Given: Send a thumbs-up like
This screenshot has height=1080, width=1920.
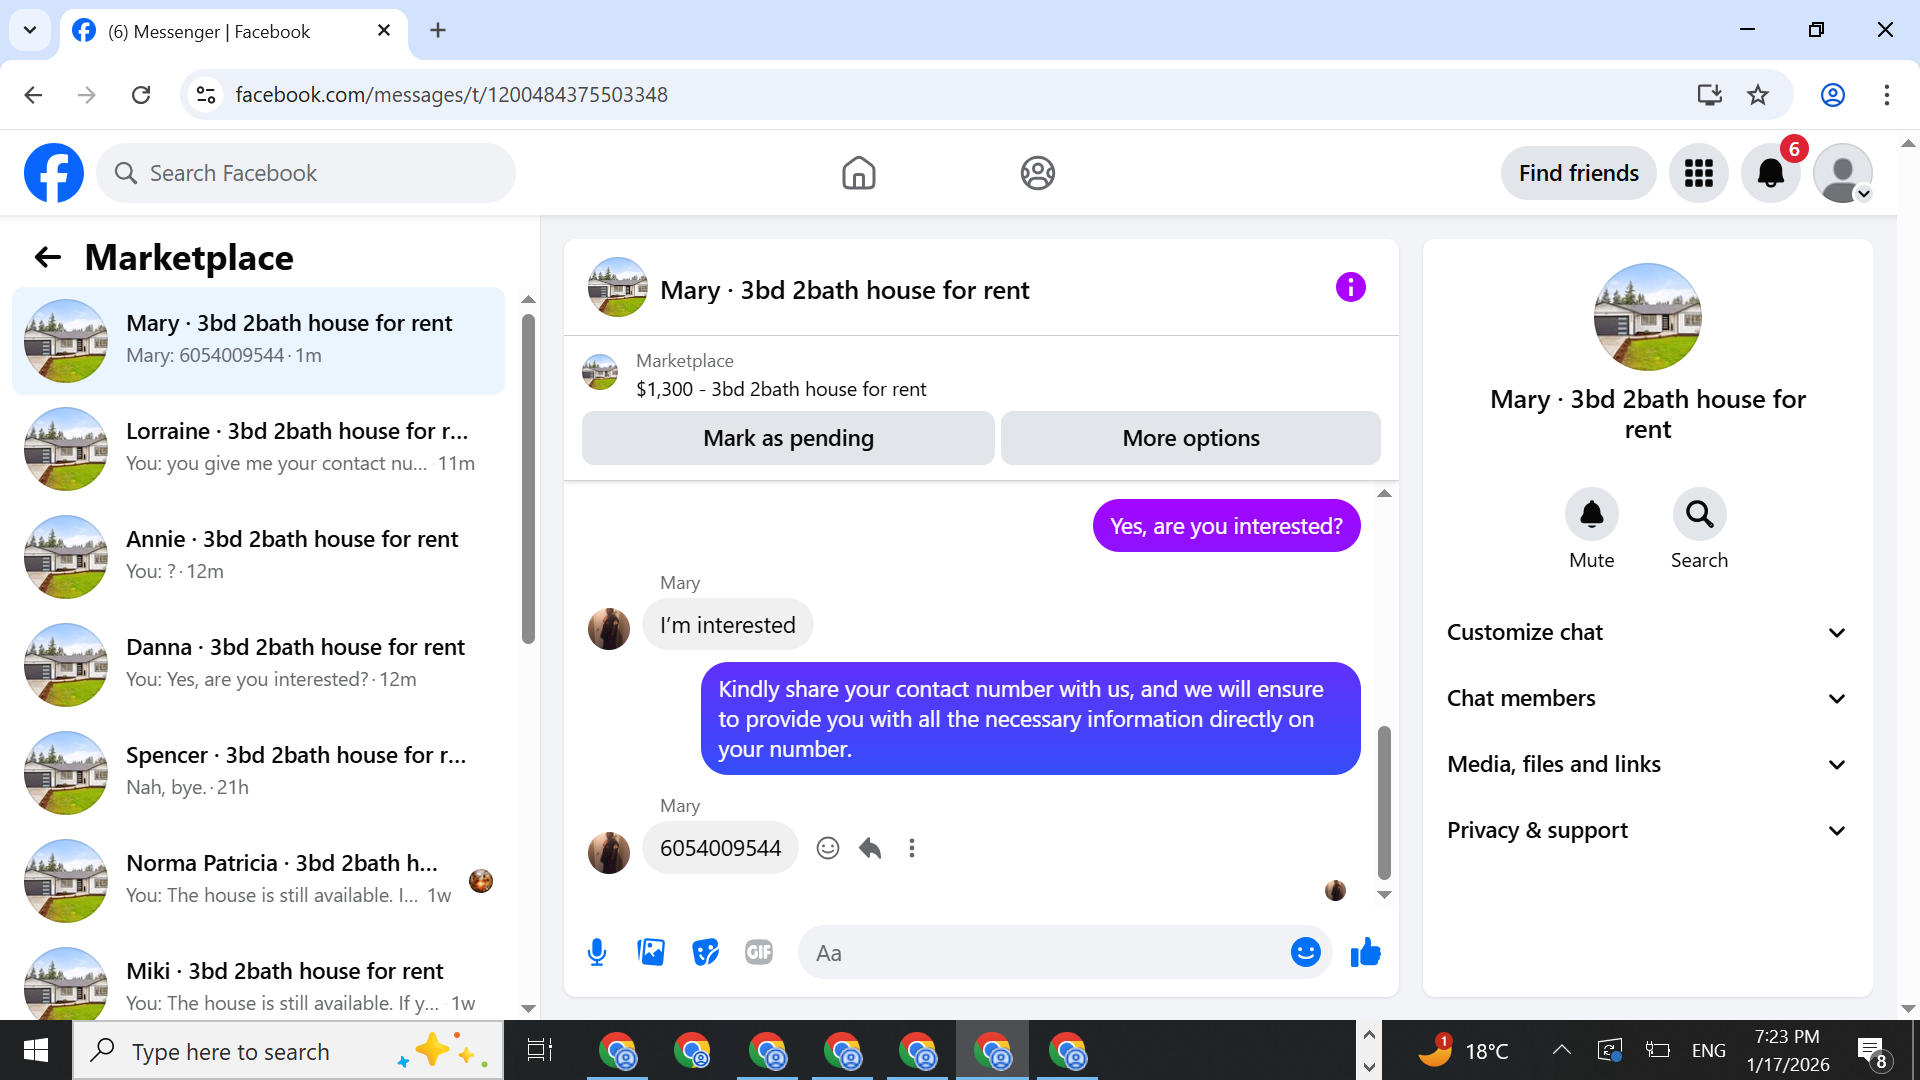Looking at the screenshot, I should (1365, 952).
